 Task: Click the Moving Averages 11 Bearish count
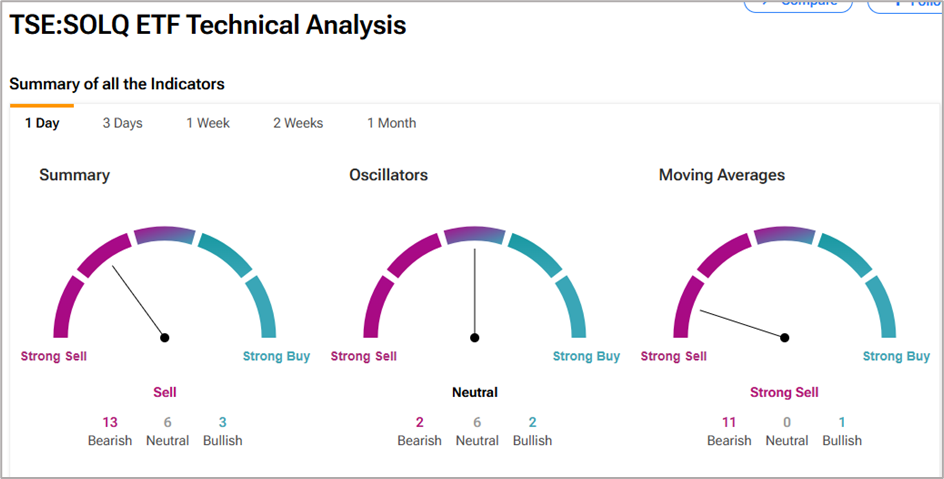pyautogui.click(x=729, y=422)
